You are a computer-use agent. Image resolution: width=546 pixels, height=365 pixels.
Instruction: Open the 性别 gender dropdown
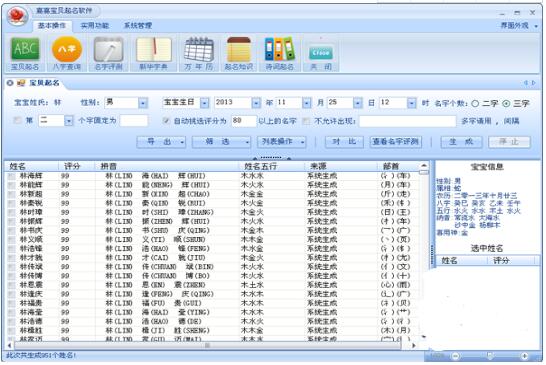(x=143, y=103)
